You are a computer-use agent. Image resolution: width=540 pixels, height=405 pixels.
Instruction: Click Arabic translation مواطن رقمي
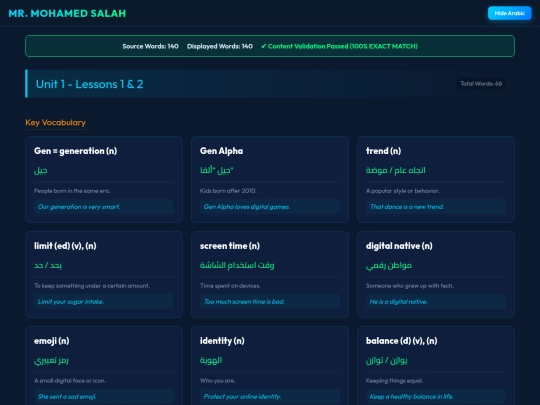pos(388,266)
